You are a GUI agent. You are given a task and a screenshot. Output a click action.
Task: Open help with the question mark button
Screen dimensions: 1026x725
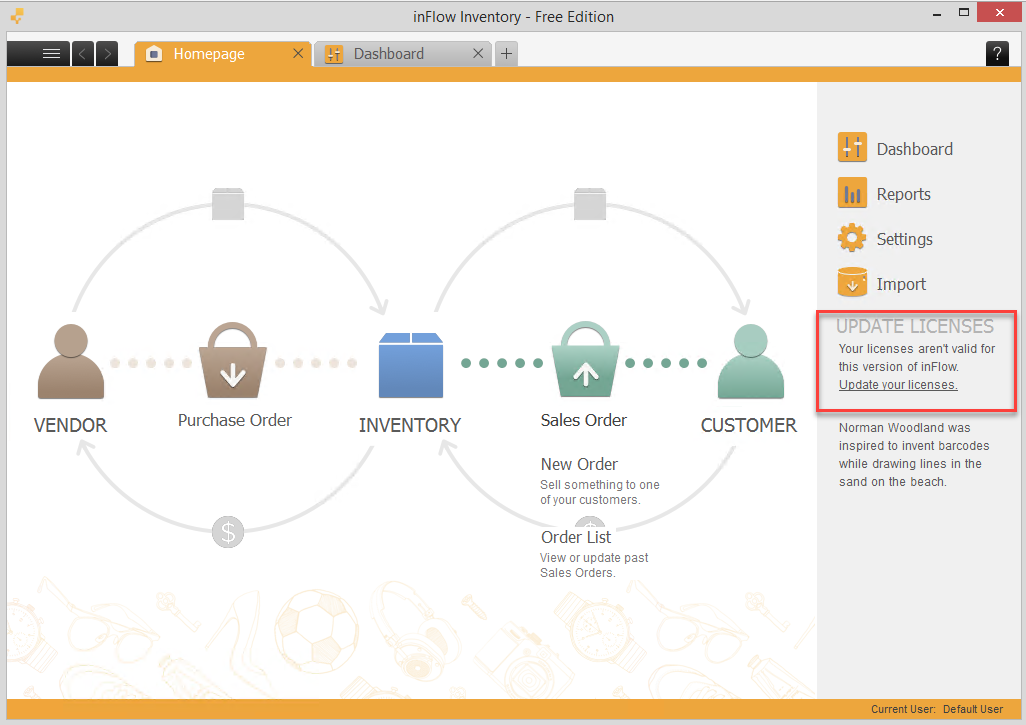click(997, 54)
